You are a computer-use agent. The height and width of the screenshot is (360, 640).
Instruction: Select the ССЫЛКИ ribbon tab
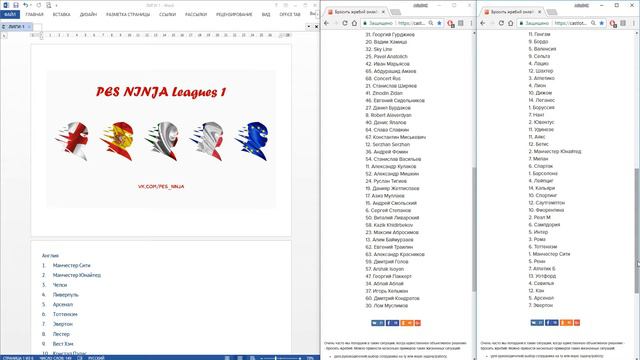pyautogui.click(x=167, y=14)
